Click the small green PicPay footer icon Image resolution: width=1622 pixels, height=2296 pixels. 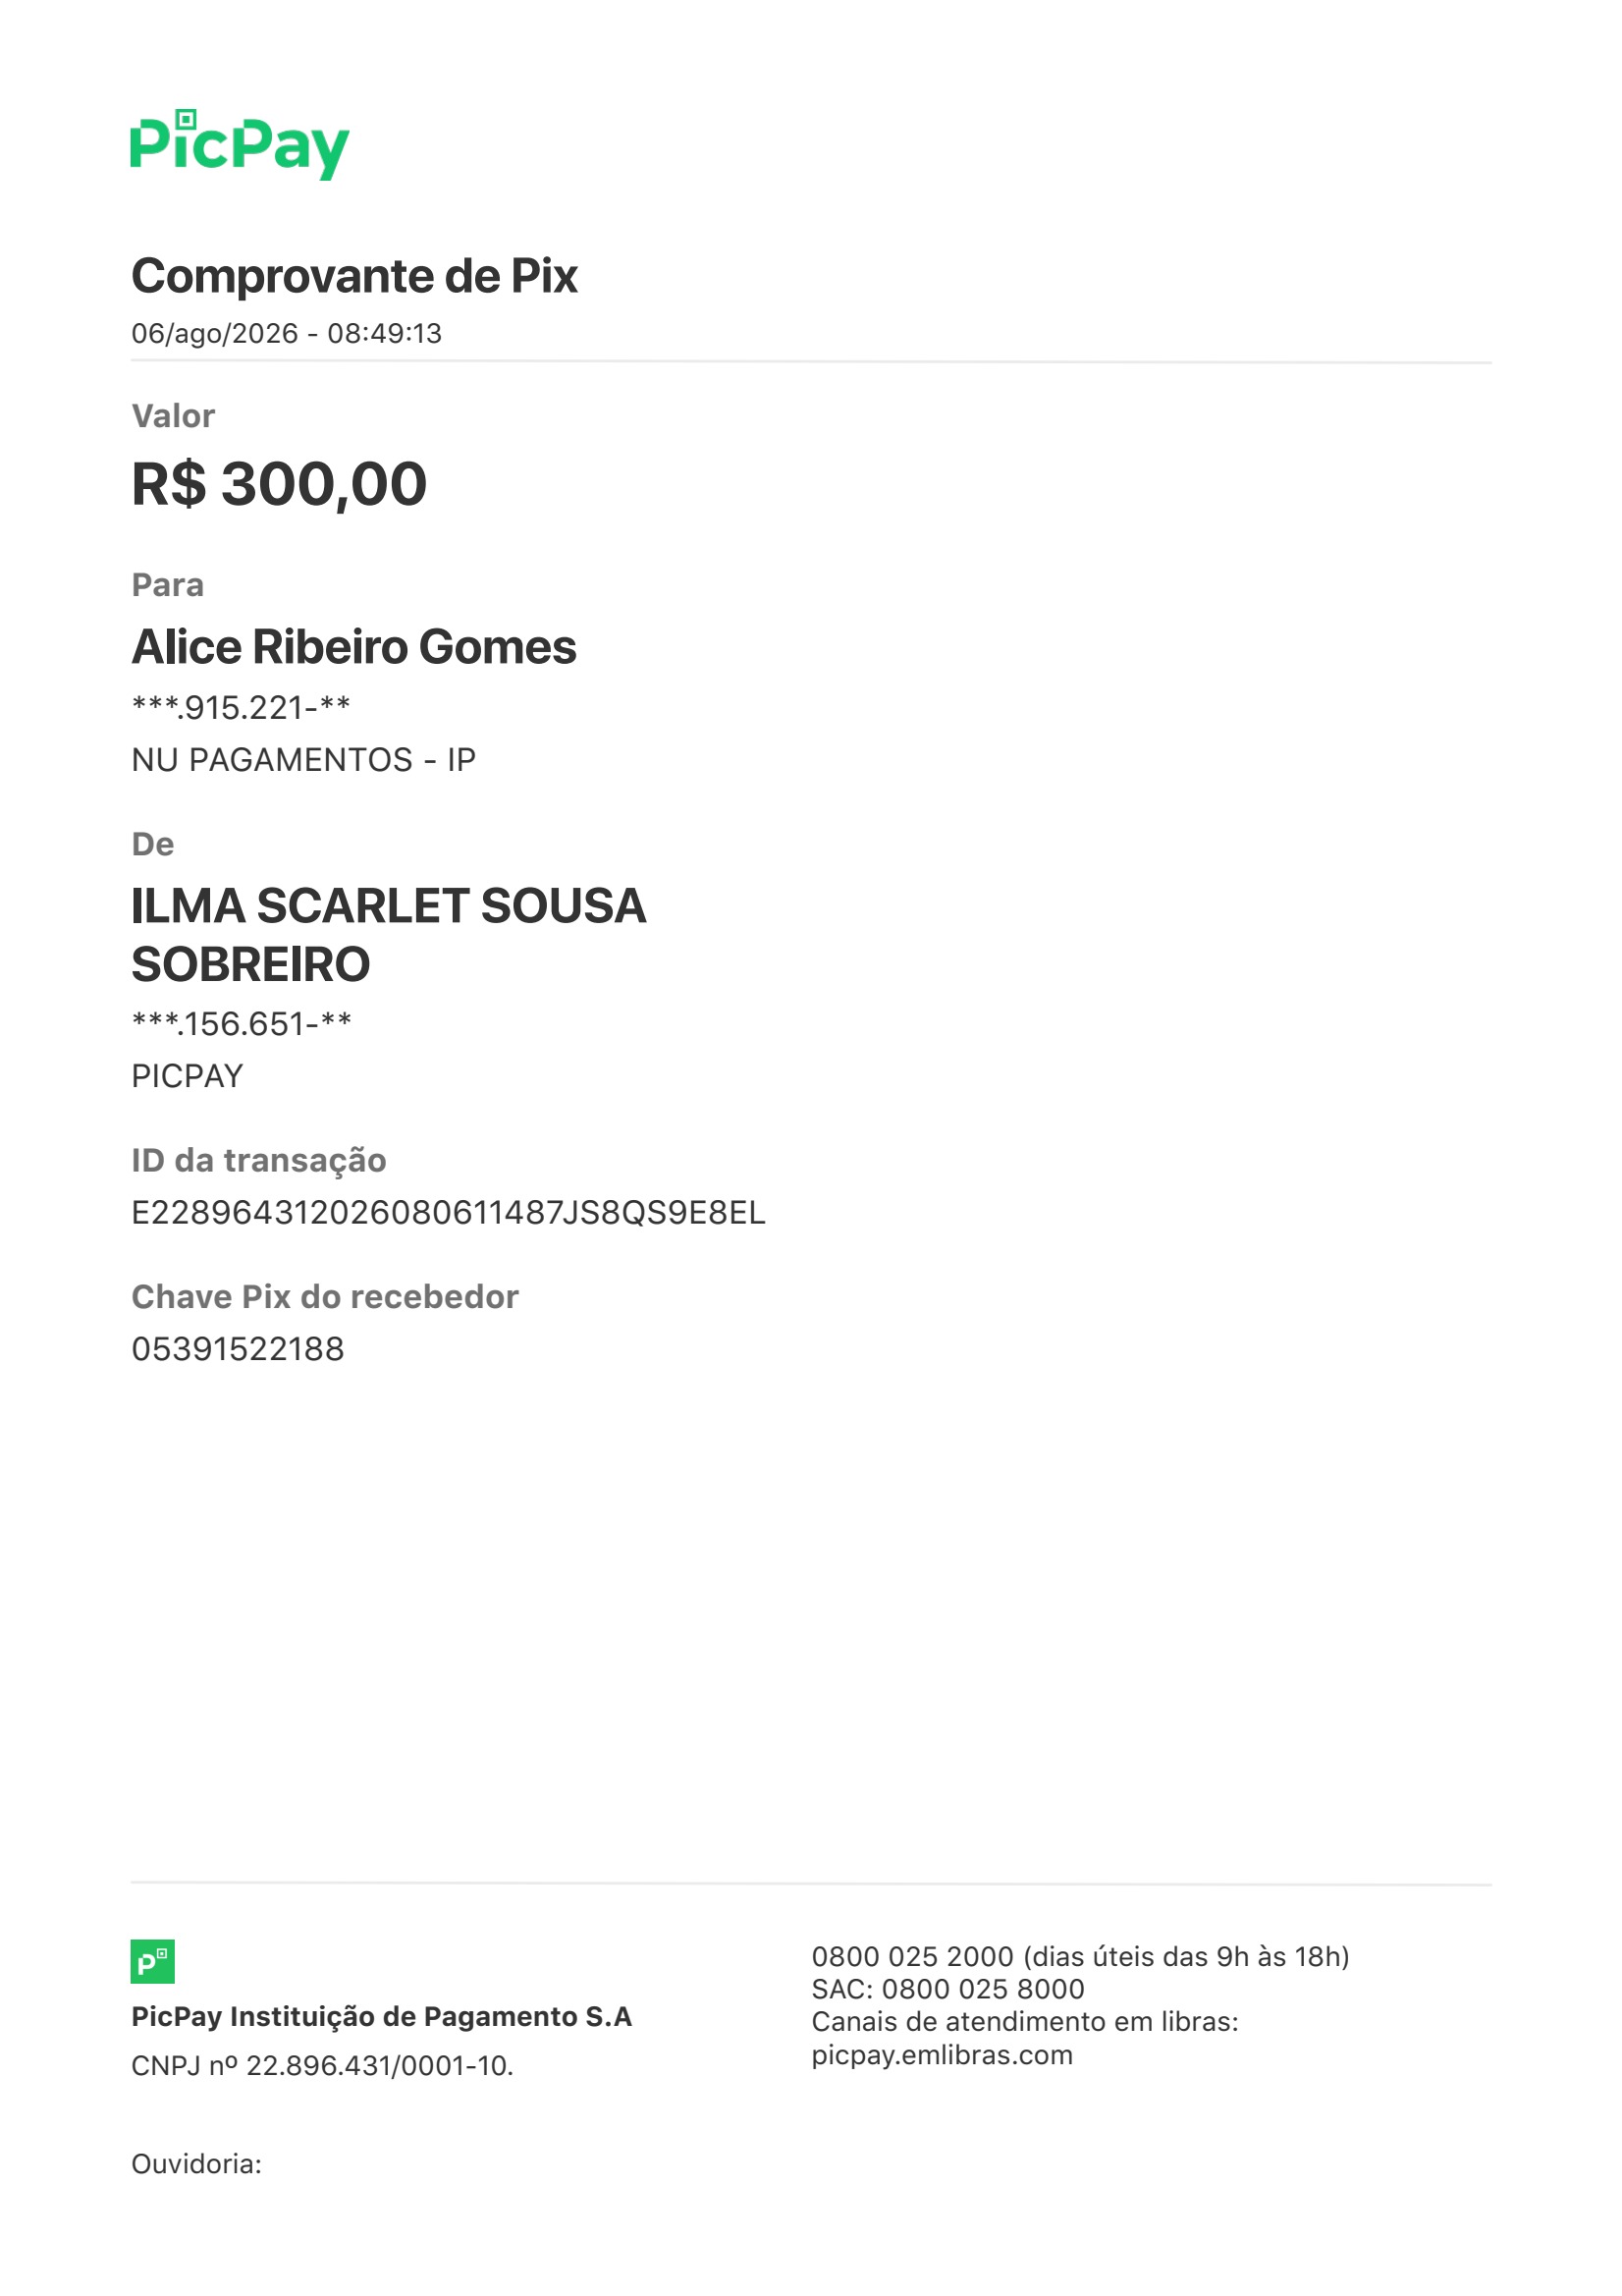pyautogui.click(x=153, y=1961)
